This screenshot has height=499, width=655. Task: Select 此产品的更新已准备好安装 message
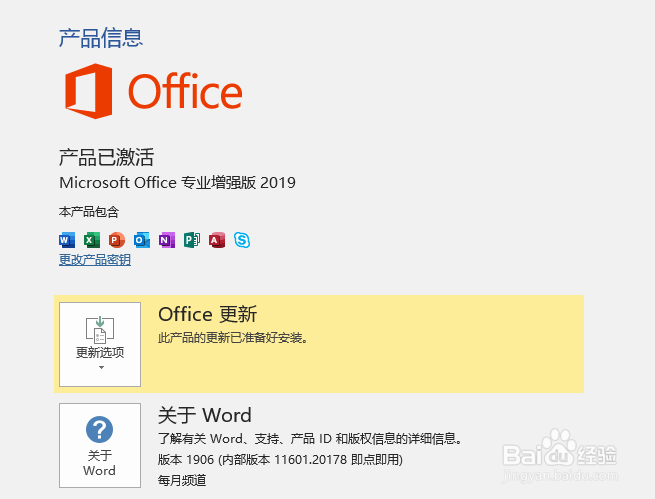tap(233, 338)
